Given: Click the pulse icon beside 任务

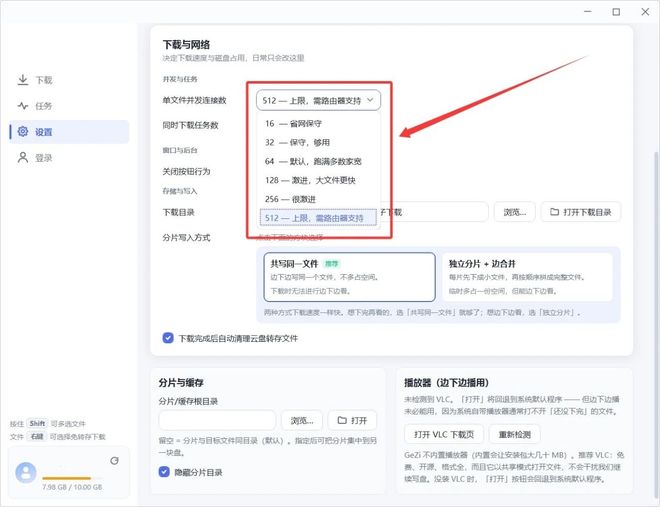Looking at the screenshot, I should (23, 106).
